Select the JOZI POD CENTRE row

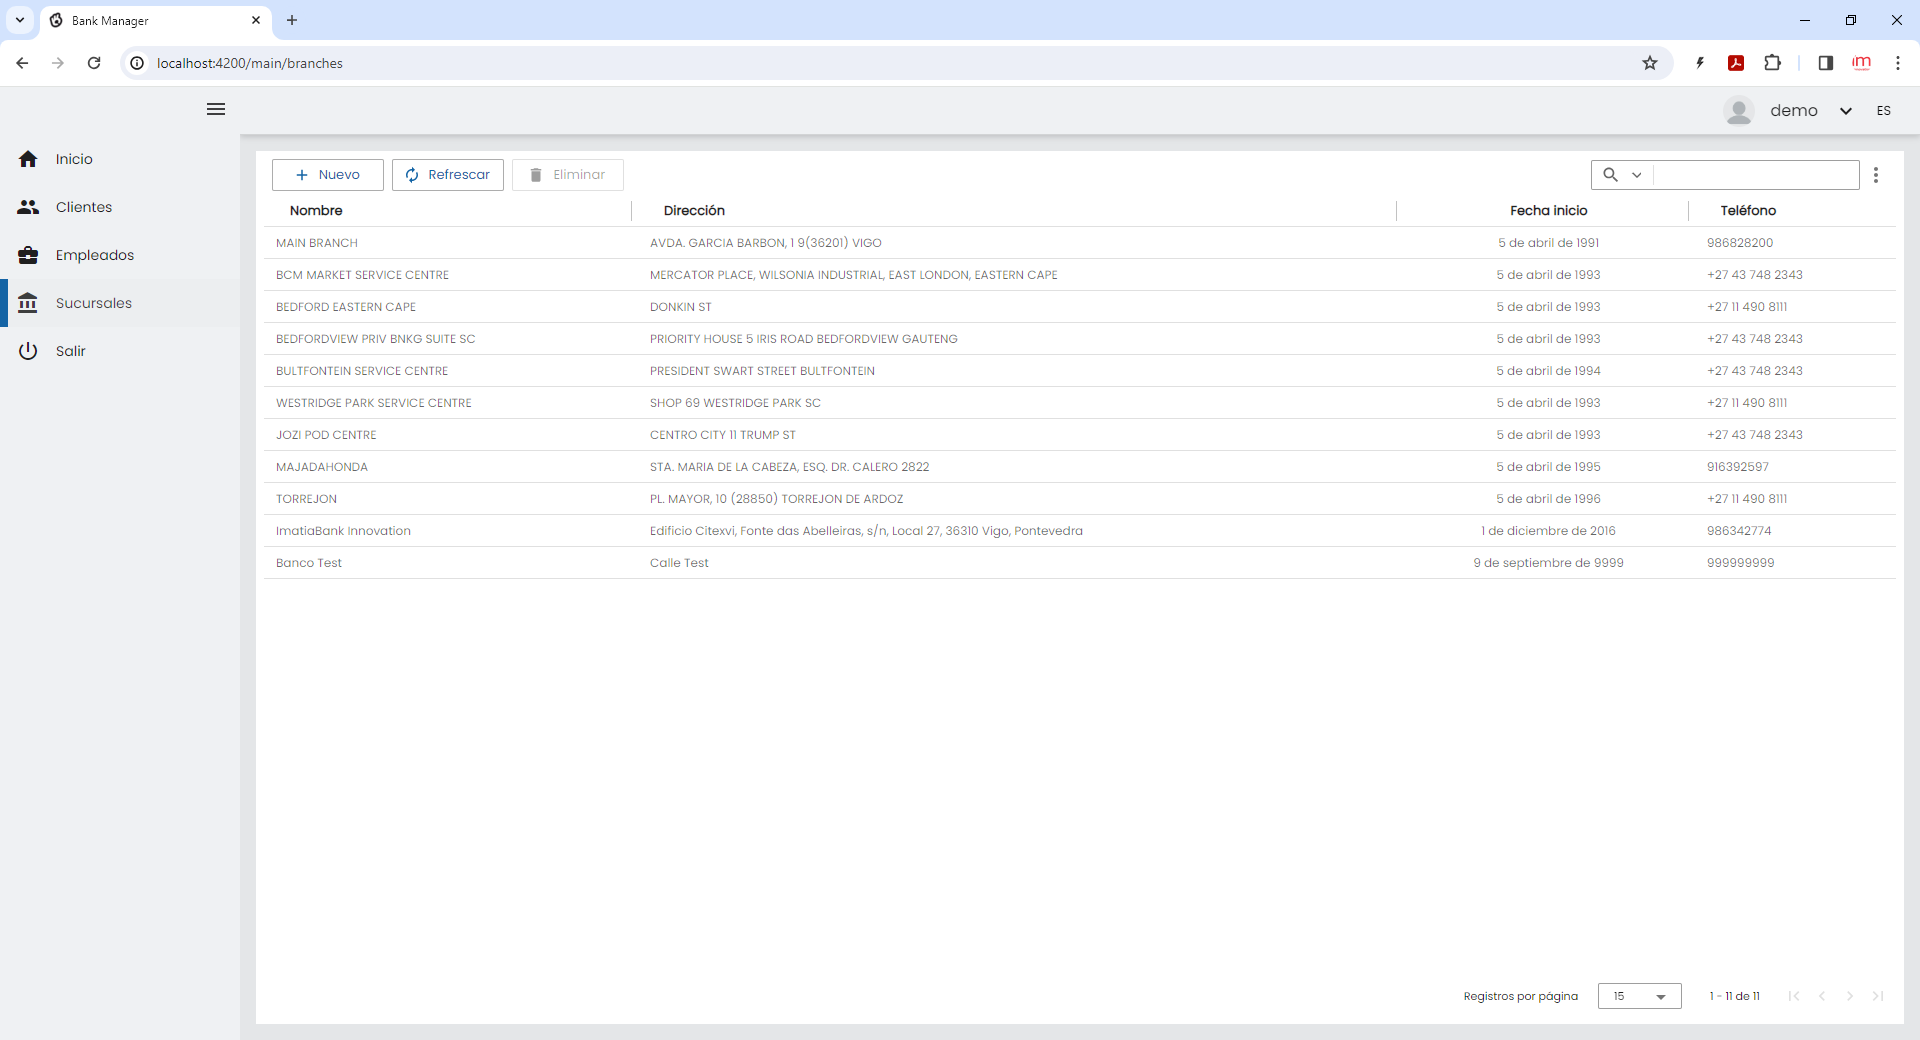(1080, 435)
